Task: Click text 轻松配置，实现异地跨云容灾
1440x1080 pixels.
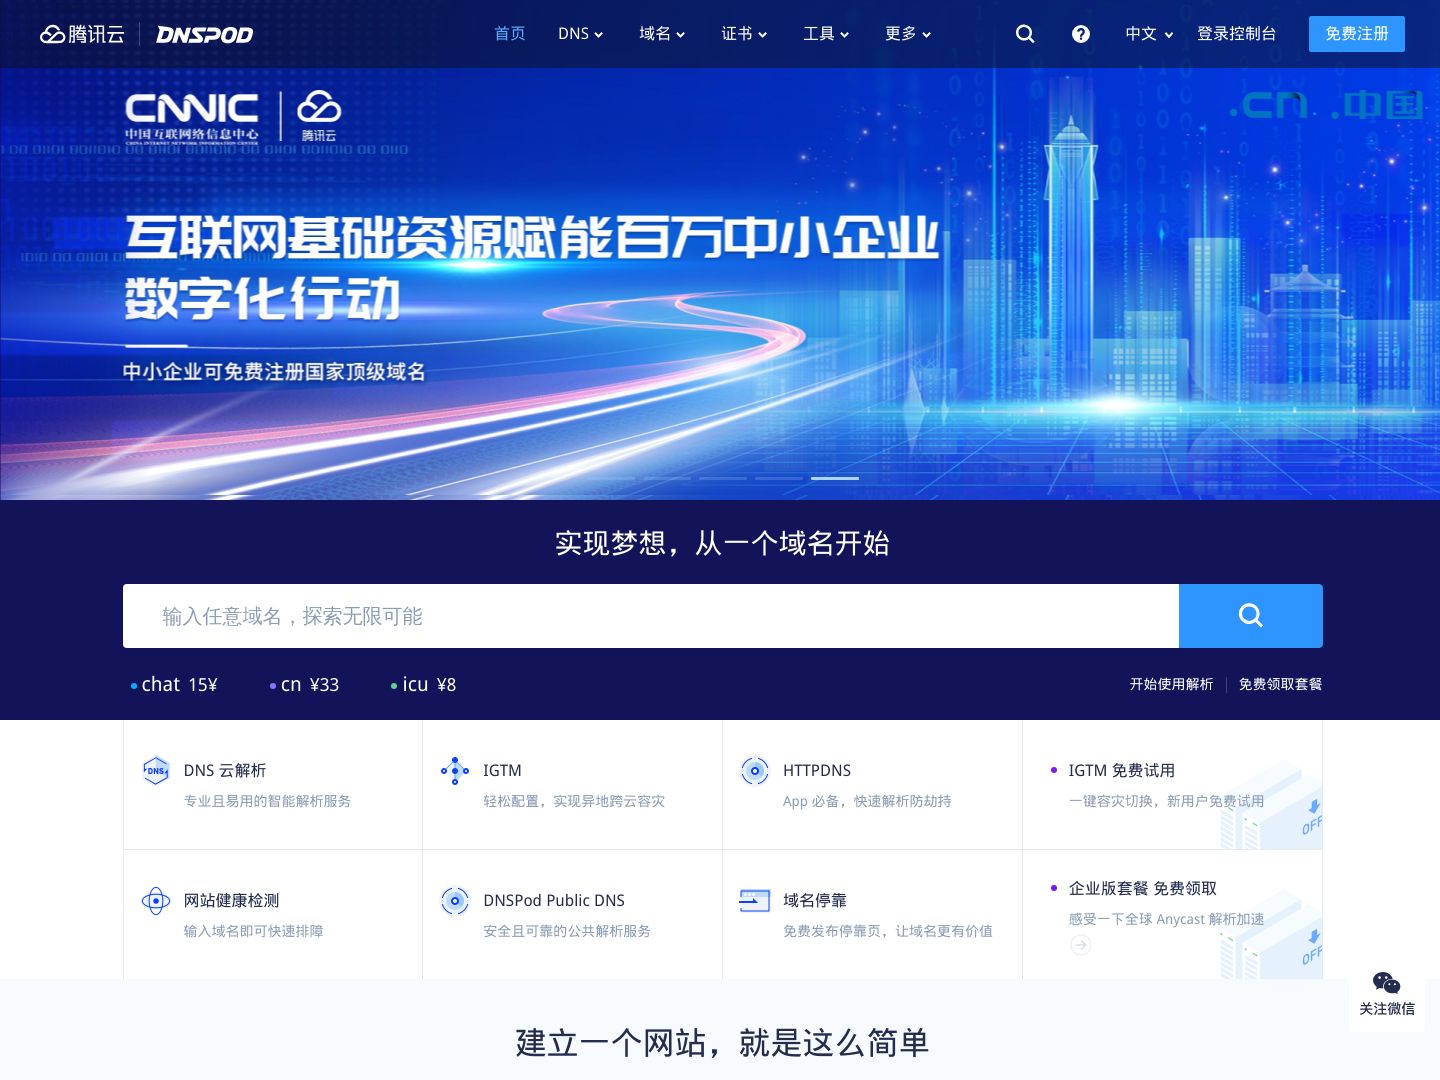Action: [574, 801]
